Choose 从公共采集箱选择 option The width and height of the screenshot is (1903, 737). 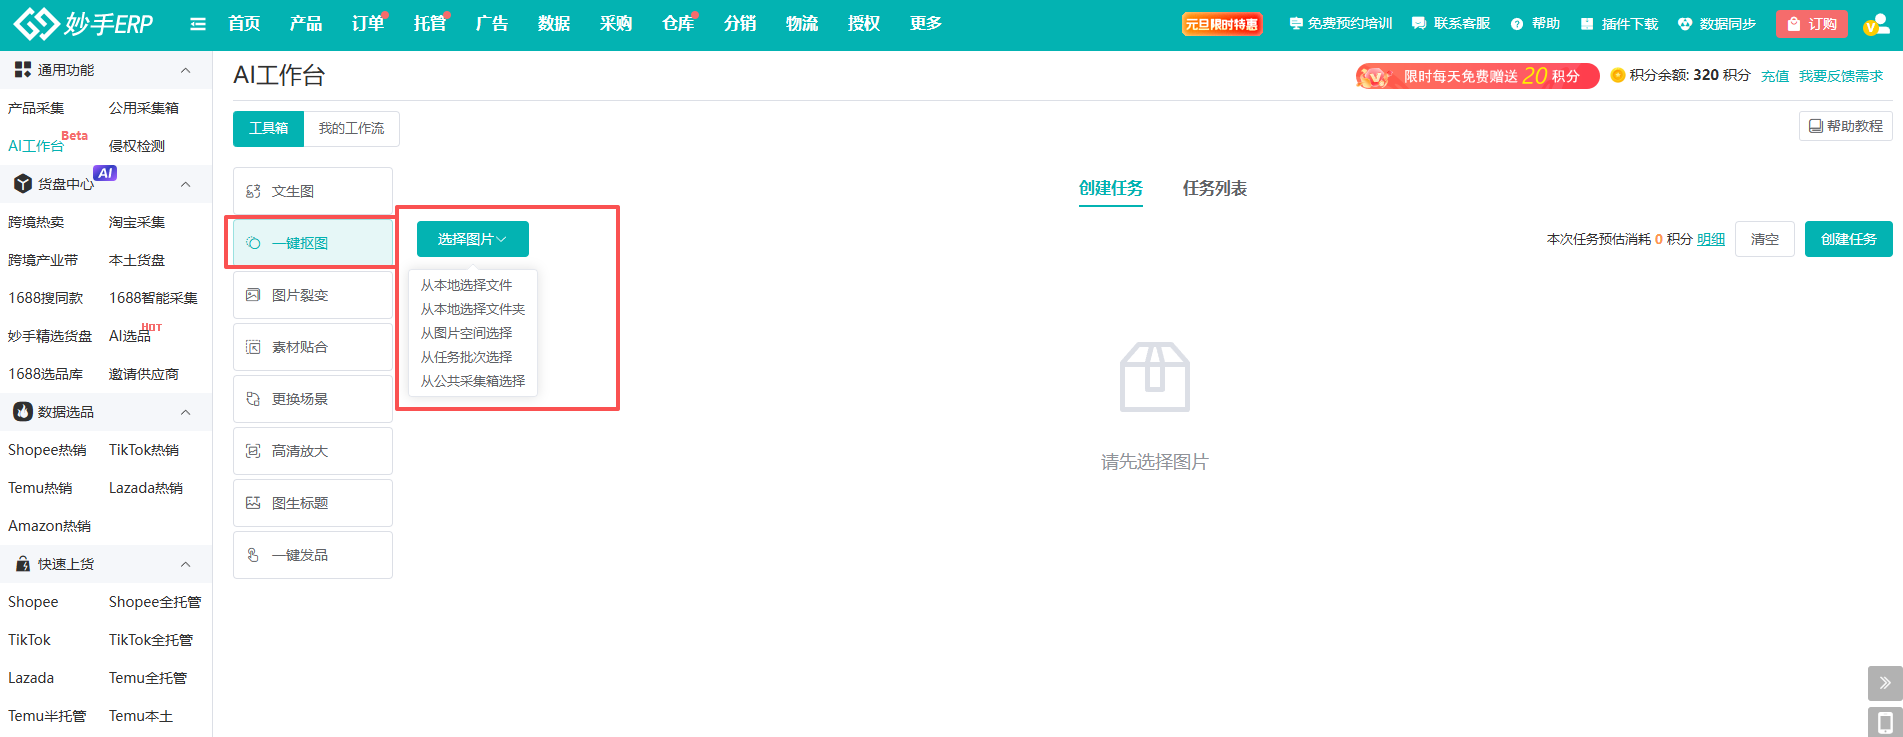click(x=473, y=381)
